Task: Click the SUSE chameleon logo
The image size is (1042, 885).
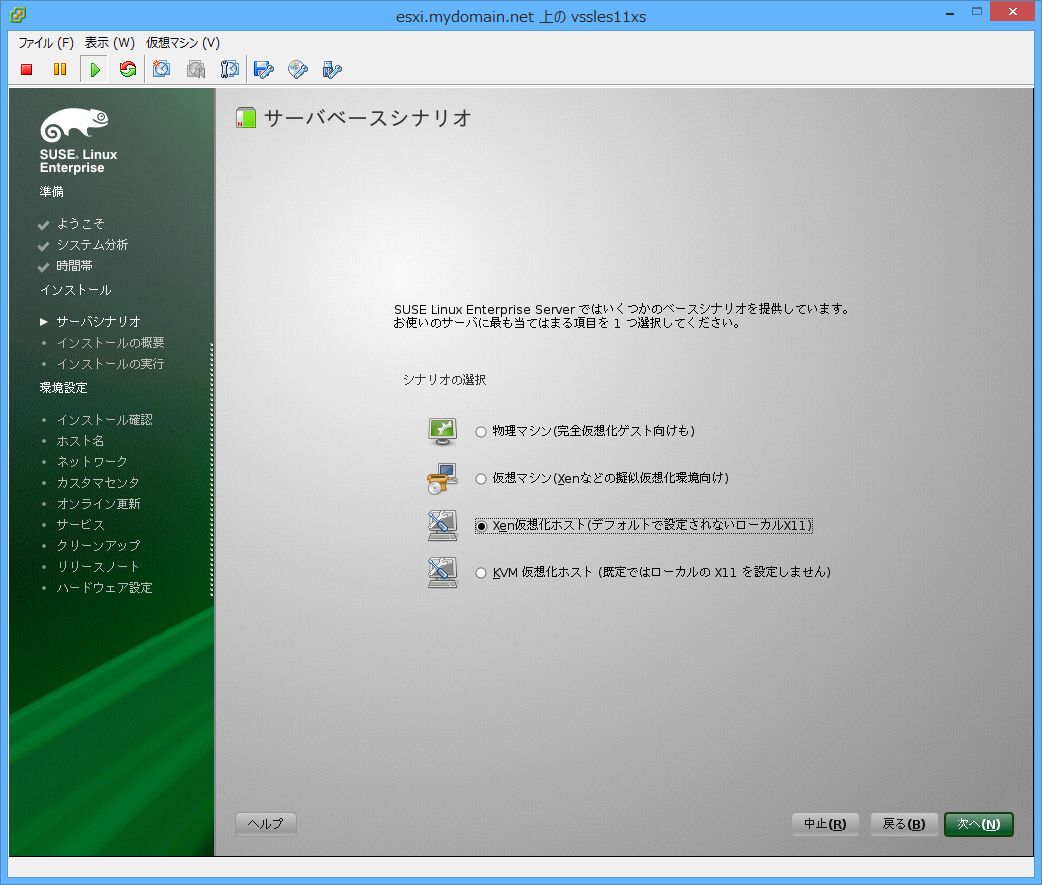Action: [74, 124]
